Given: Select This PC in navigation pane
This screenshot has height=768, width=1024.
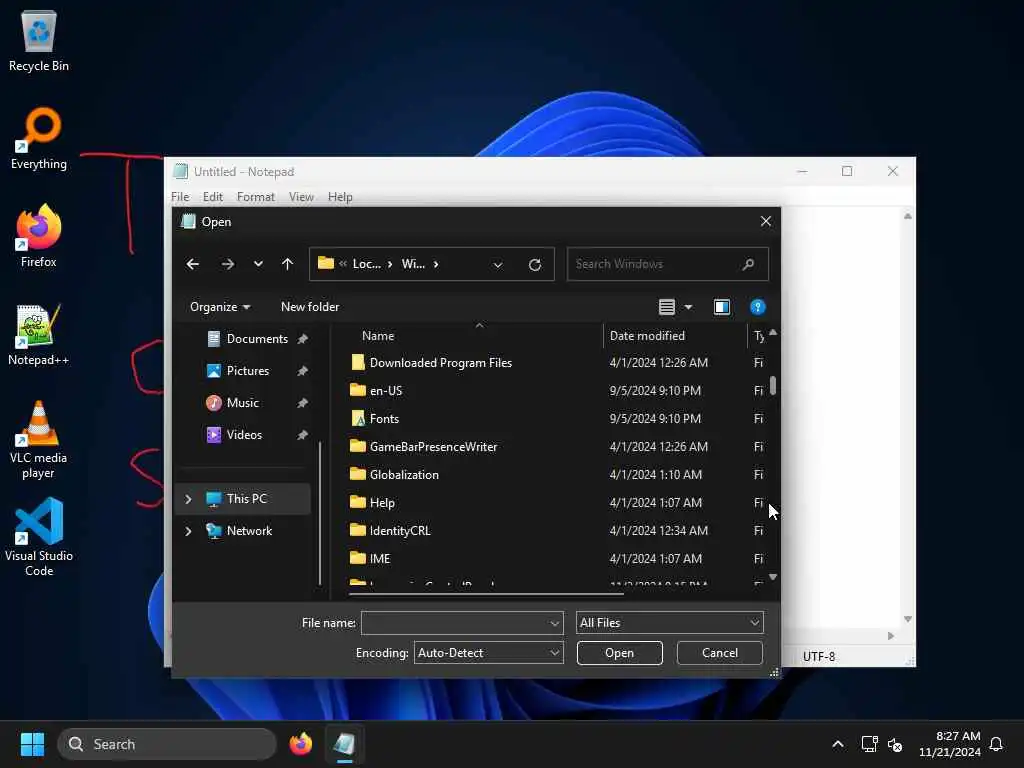Looking at the screenshot, I should (243, 499).
